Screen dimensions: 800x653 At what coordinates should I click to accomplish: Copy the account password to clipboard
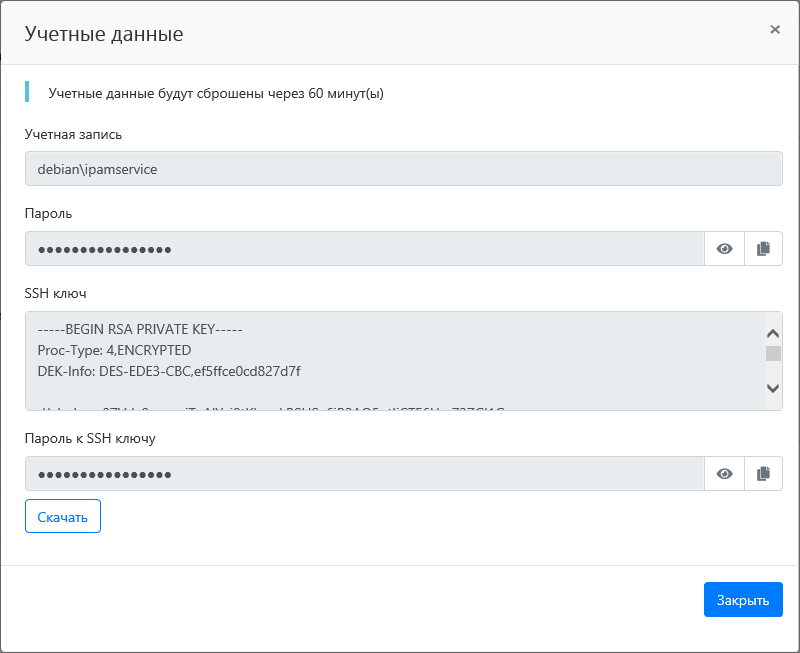click(763, 249)
